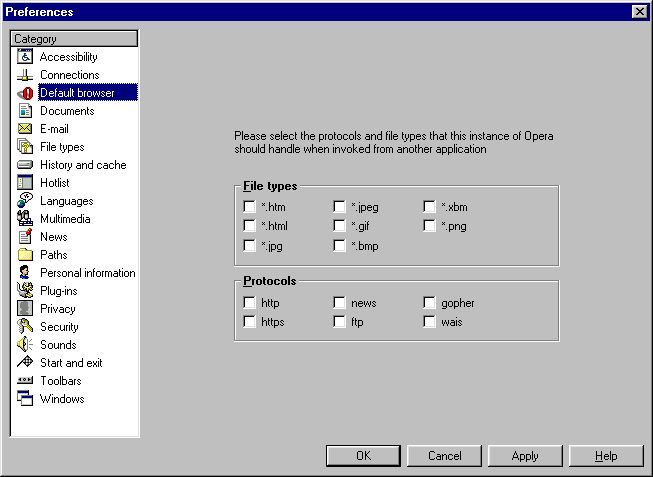Click the File types icon
Viewport: 653px width, 477px height.
click(x=25, y=147)
